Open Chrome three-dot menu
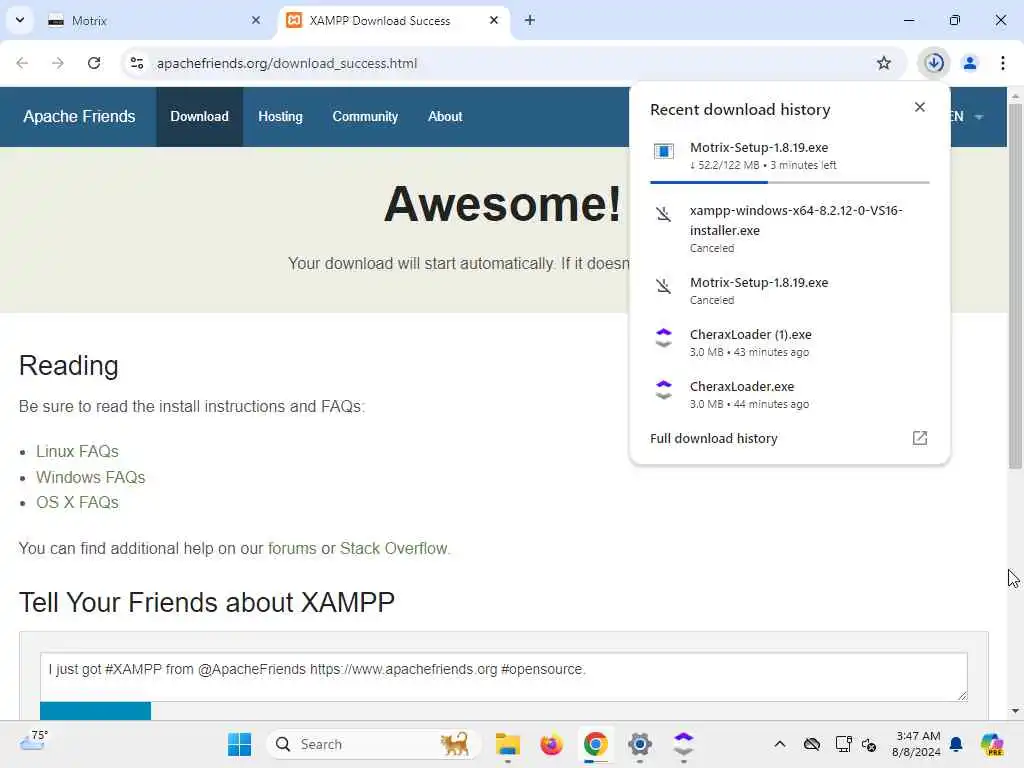Viewport: 1024px width, 768px height. 1002,63
